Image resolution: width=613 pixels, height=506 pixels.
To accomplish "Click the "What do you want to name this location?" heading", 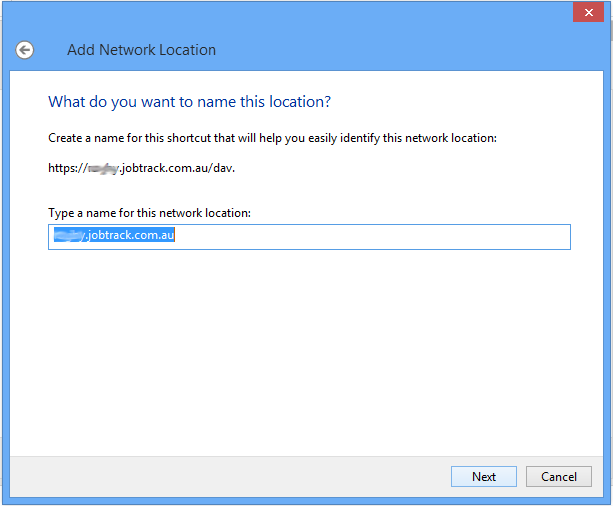I will point(189,102).
